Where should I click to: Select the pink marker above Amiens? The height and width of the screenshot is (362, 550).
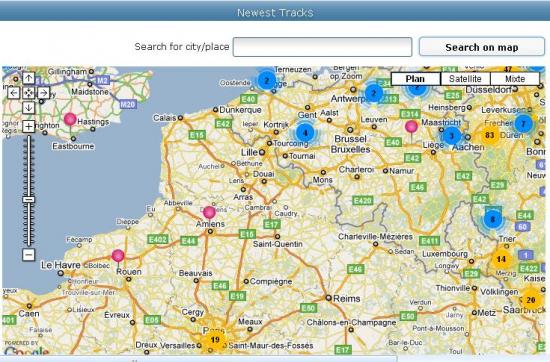point(209,212)
